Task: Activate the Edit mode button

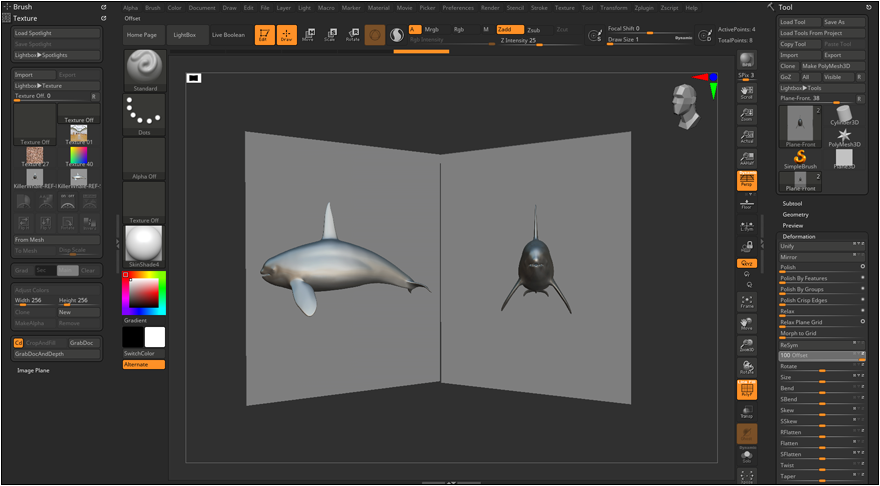Action: click(264, 35)
